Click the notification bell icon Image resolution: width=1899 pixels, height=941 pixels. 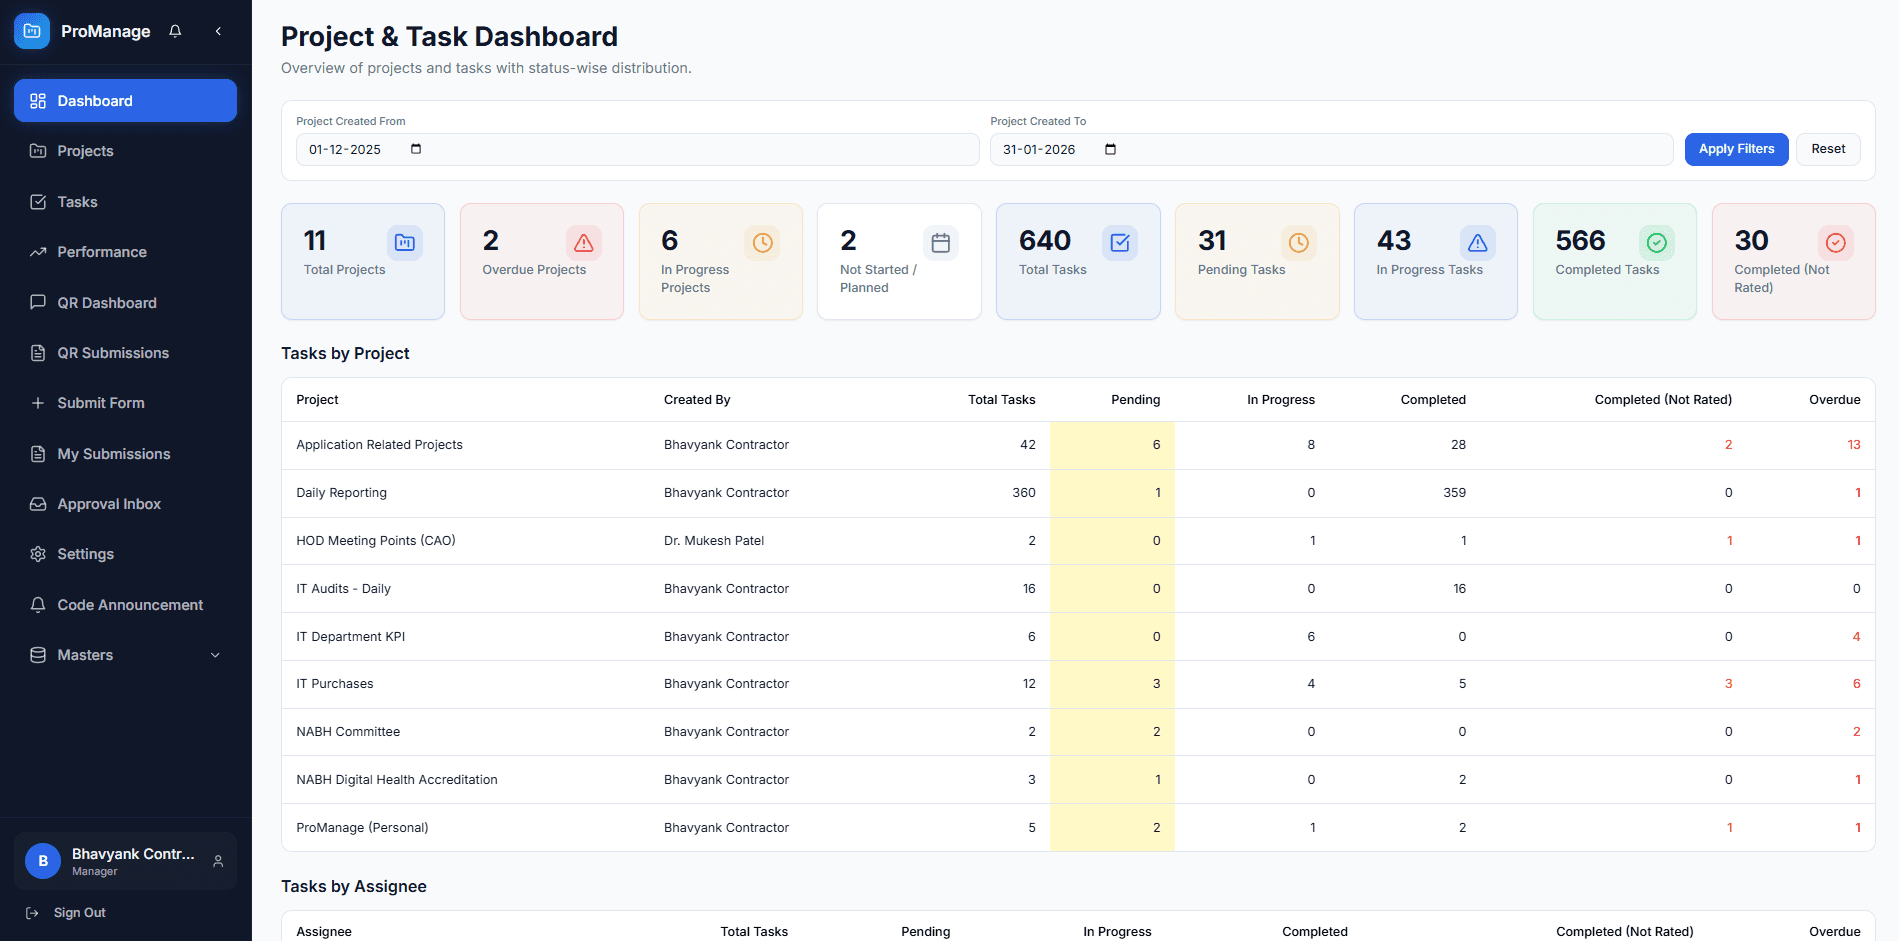tap(175, 31)
